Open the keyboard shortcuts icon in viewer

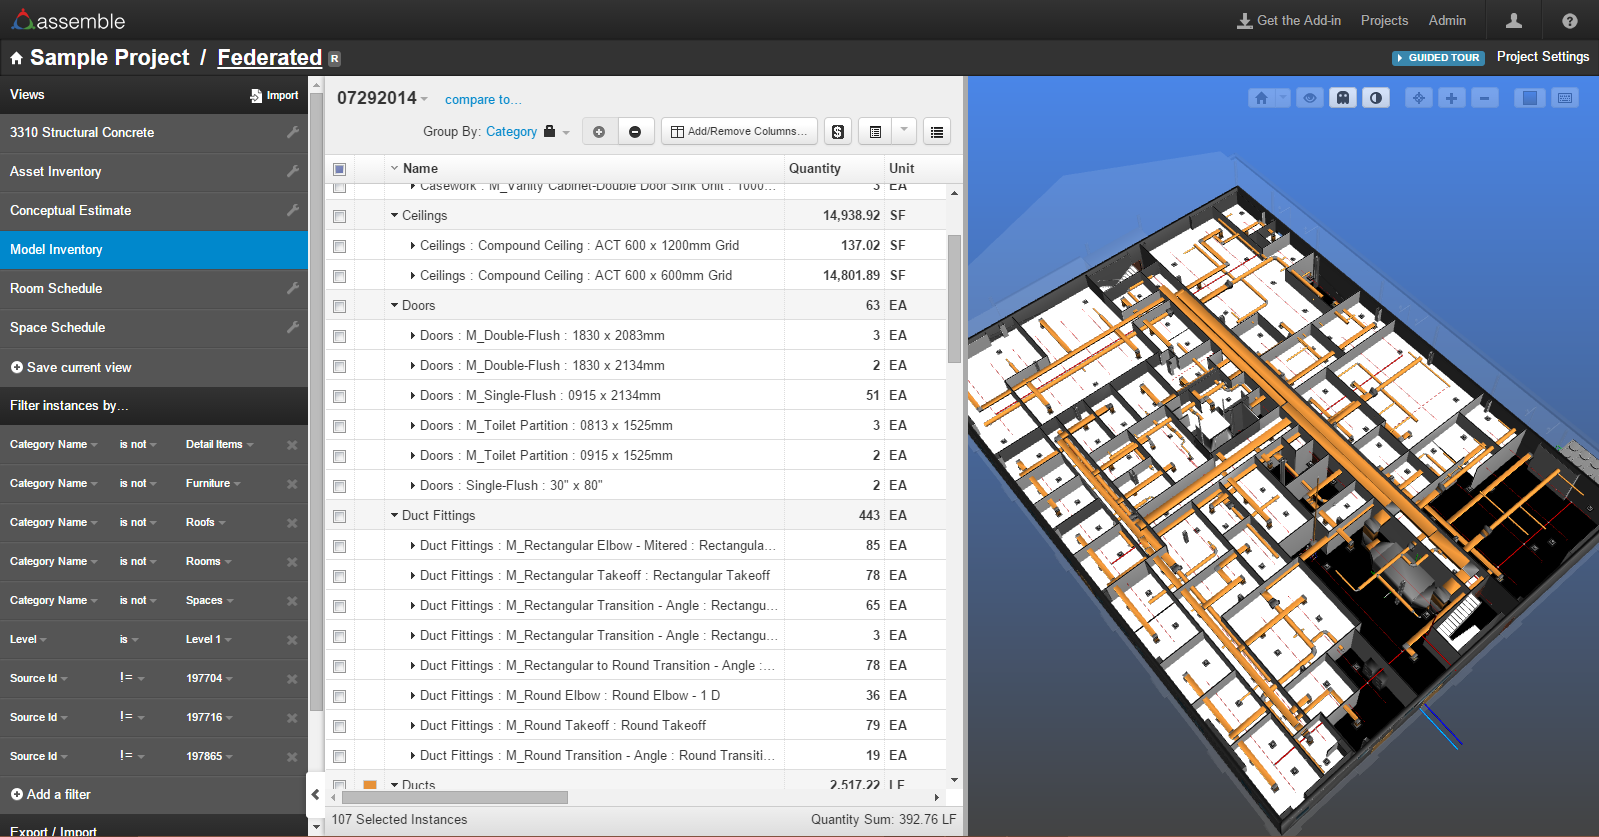click(x=1565, y=98)
